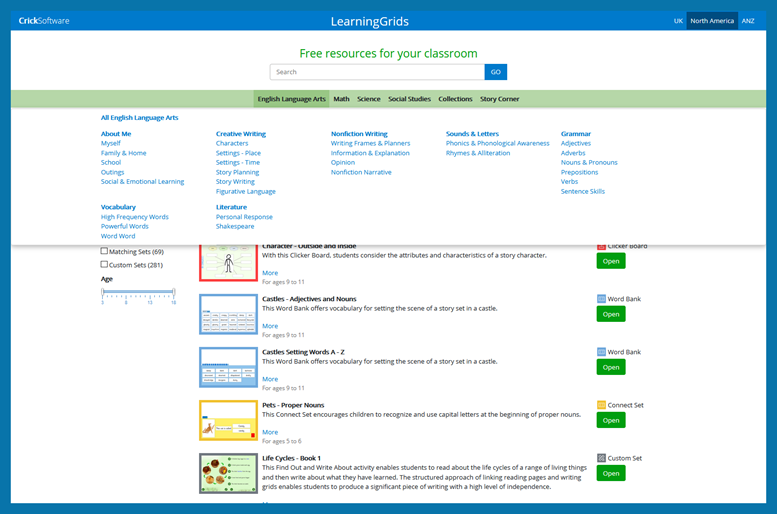Screen dimensions: 777x514
Task: Click the Word Bank icon for Castles Setting Words A - Z
Action: point(601,352)
